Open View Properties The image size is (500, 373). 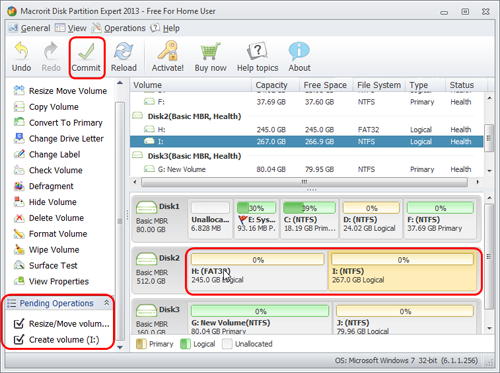click(x=51, y=281)
